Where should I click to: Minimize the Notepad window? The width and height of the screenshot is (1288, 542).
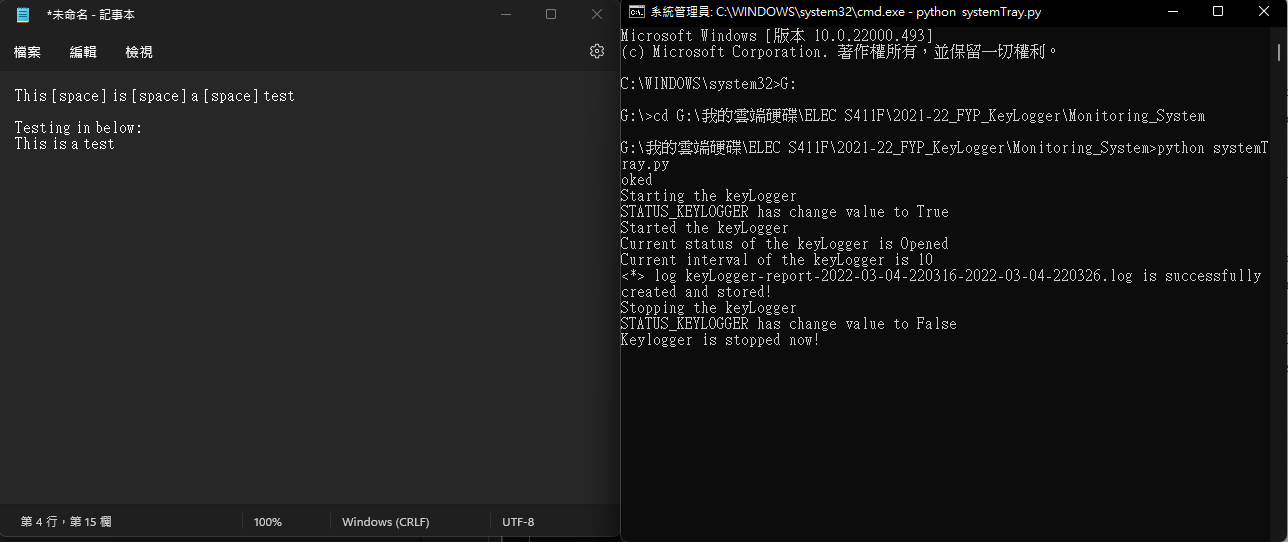pos(505,14)
